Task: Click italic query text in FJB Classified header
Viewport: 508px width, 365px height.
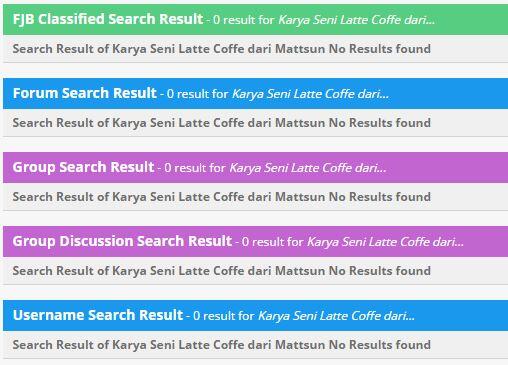Action: click(356, 20)
